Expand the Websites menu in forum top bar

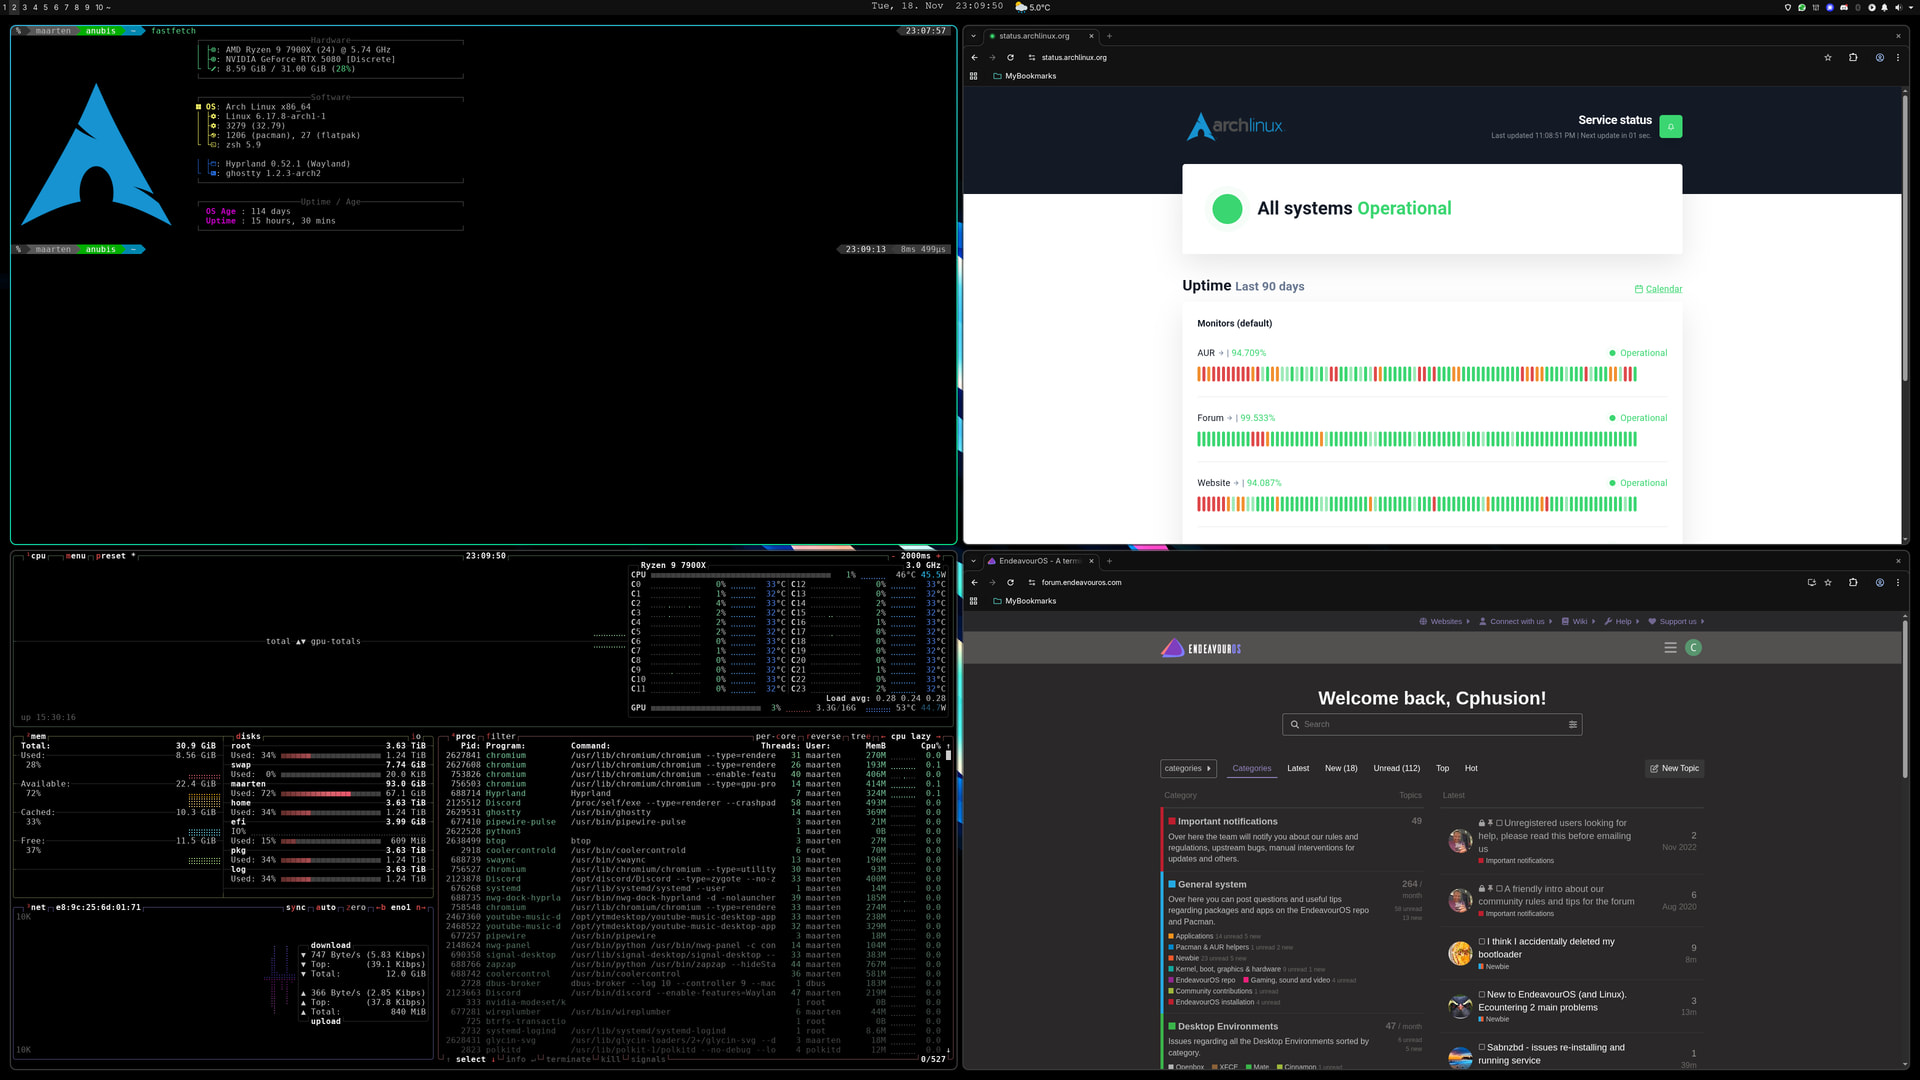[1445, 622]
